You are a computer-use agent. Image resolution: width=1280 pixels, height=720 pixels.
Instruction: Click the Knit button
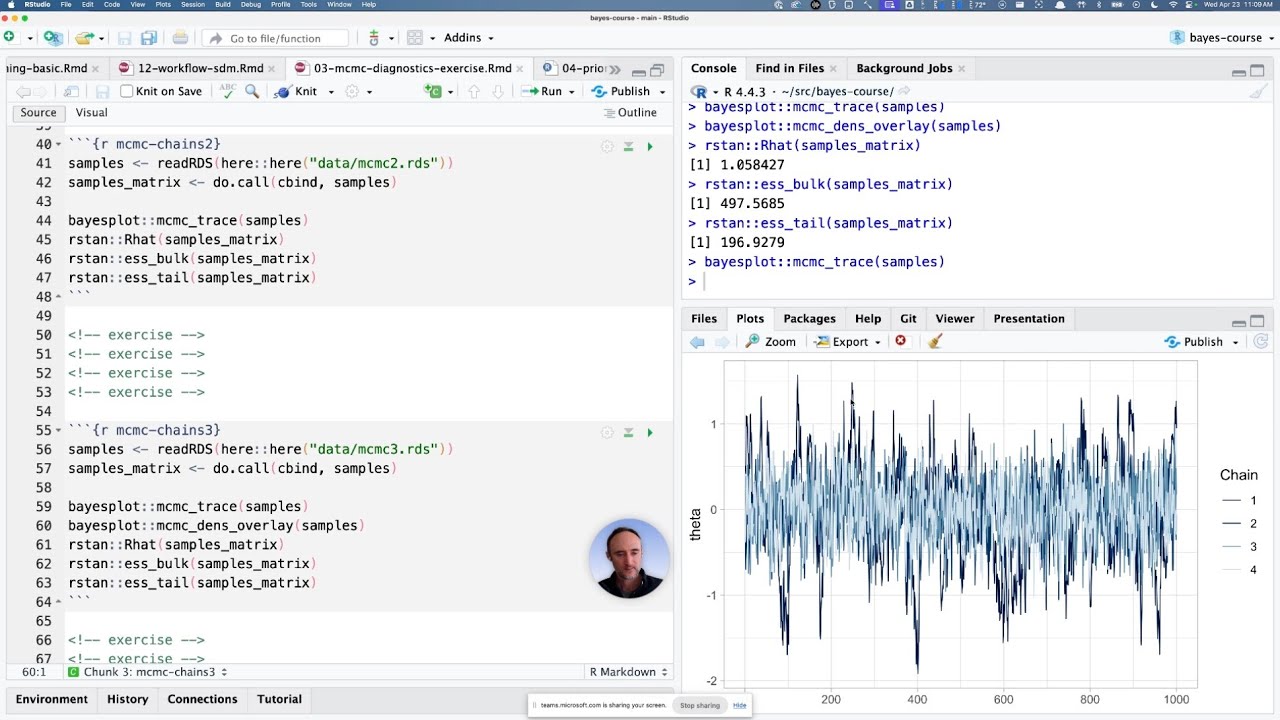coord(296,91)
